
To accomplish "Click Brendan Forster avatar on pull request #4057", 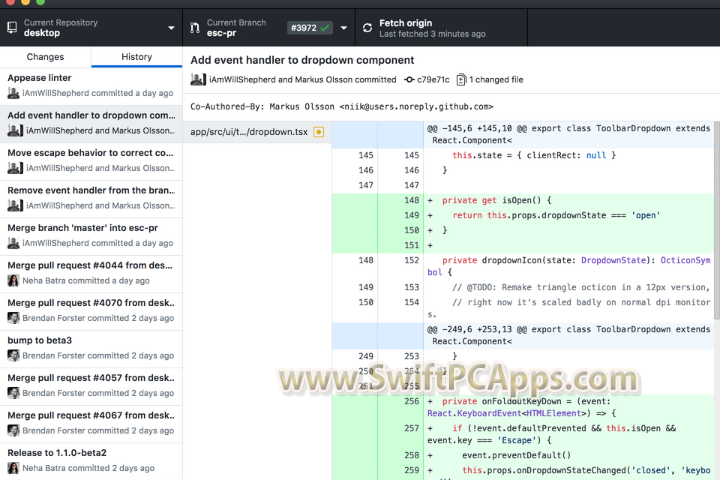I will (x=13, y=393).
